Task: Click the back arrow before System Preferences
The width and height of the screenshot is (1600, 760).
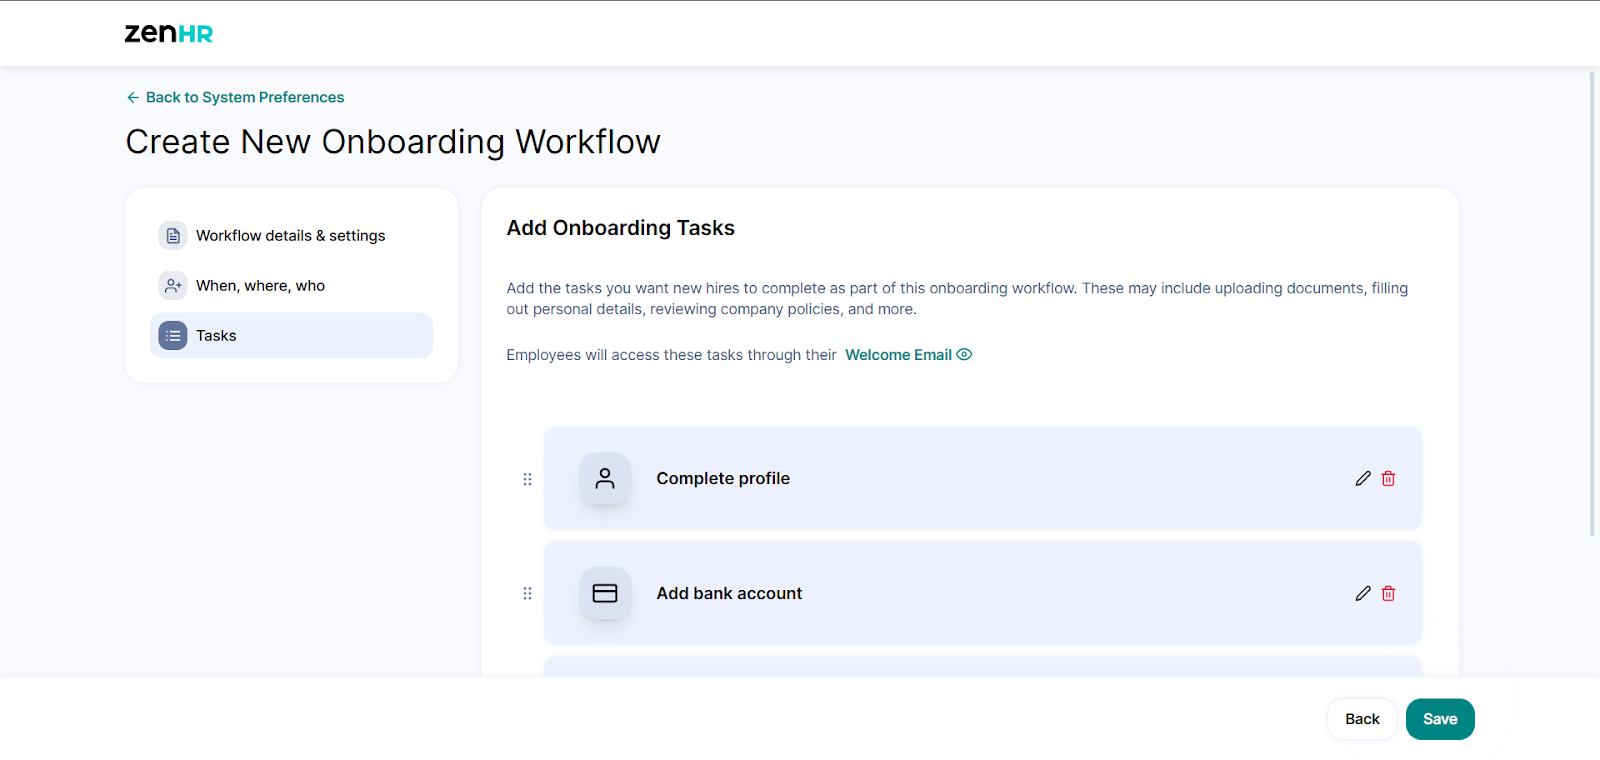Action: [x=133, y=97]
